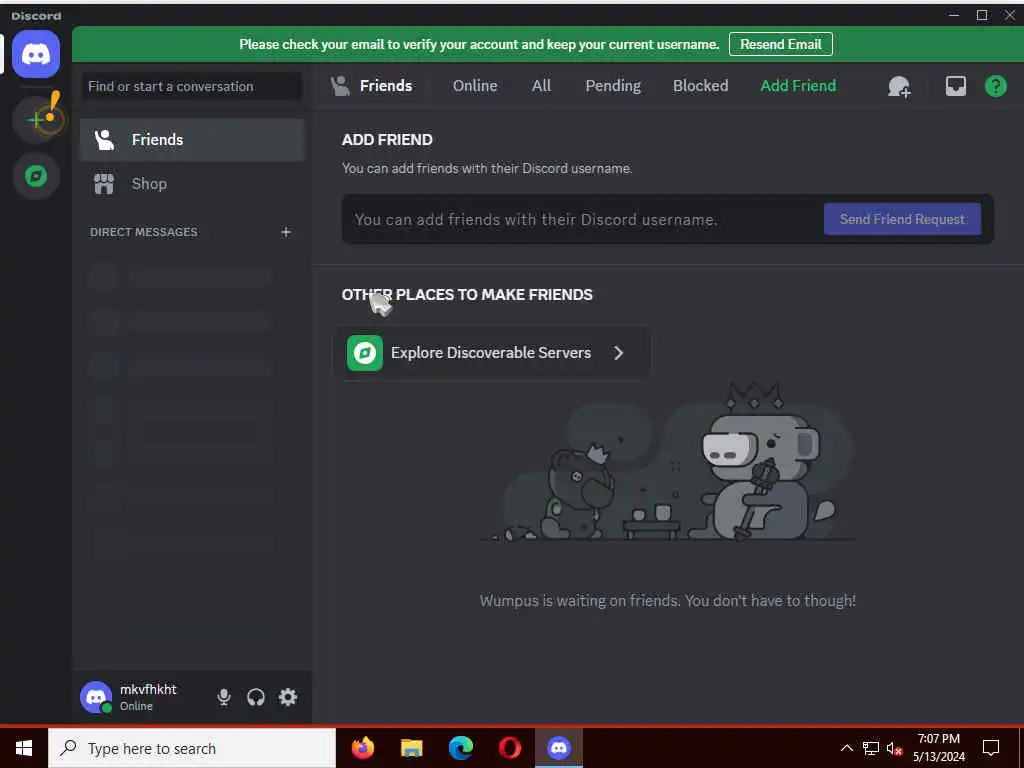Open Opera browser from the taskbar
The width and height of the screenshot is (1024, 768).
click(x=509, y=748)
